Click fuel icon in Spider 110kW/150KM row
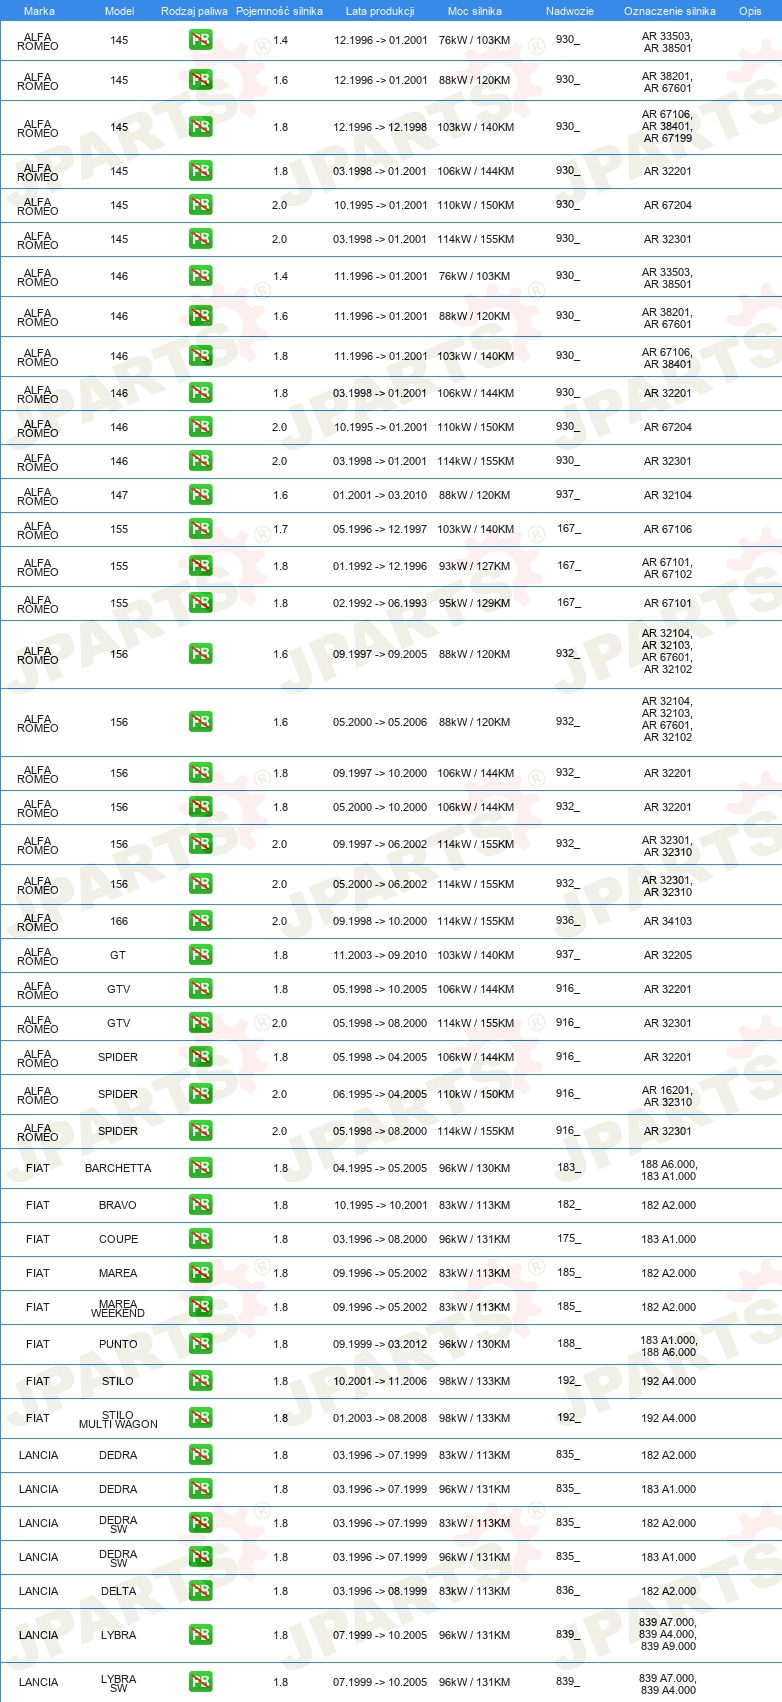The height and width of the screenshot is (1702, 782). (x=201, y=1095)
